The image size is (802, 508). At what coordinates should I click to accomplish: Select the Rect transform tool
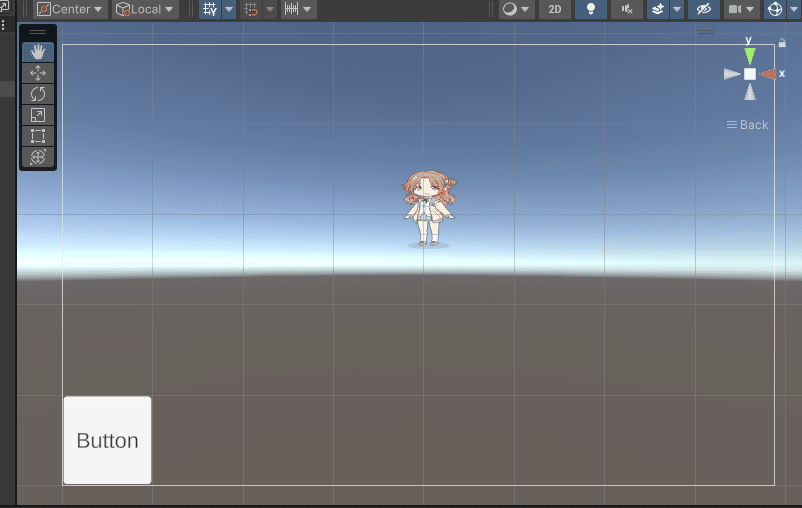[x=38, y=136]
